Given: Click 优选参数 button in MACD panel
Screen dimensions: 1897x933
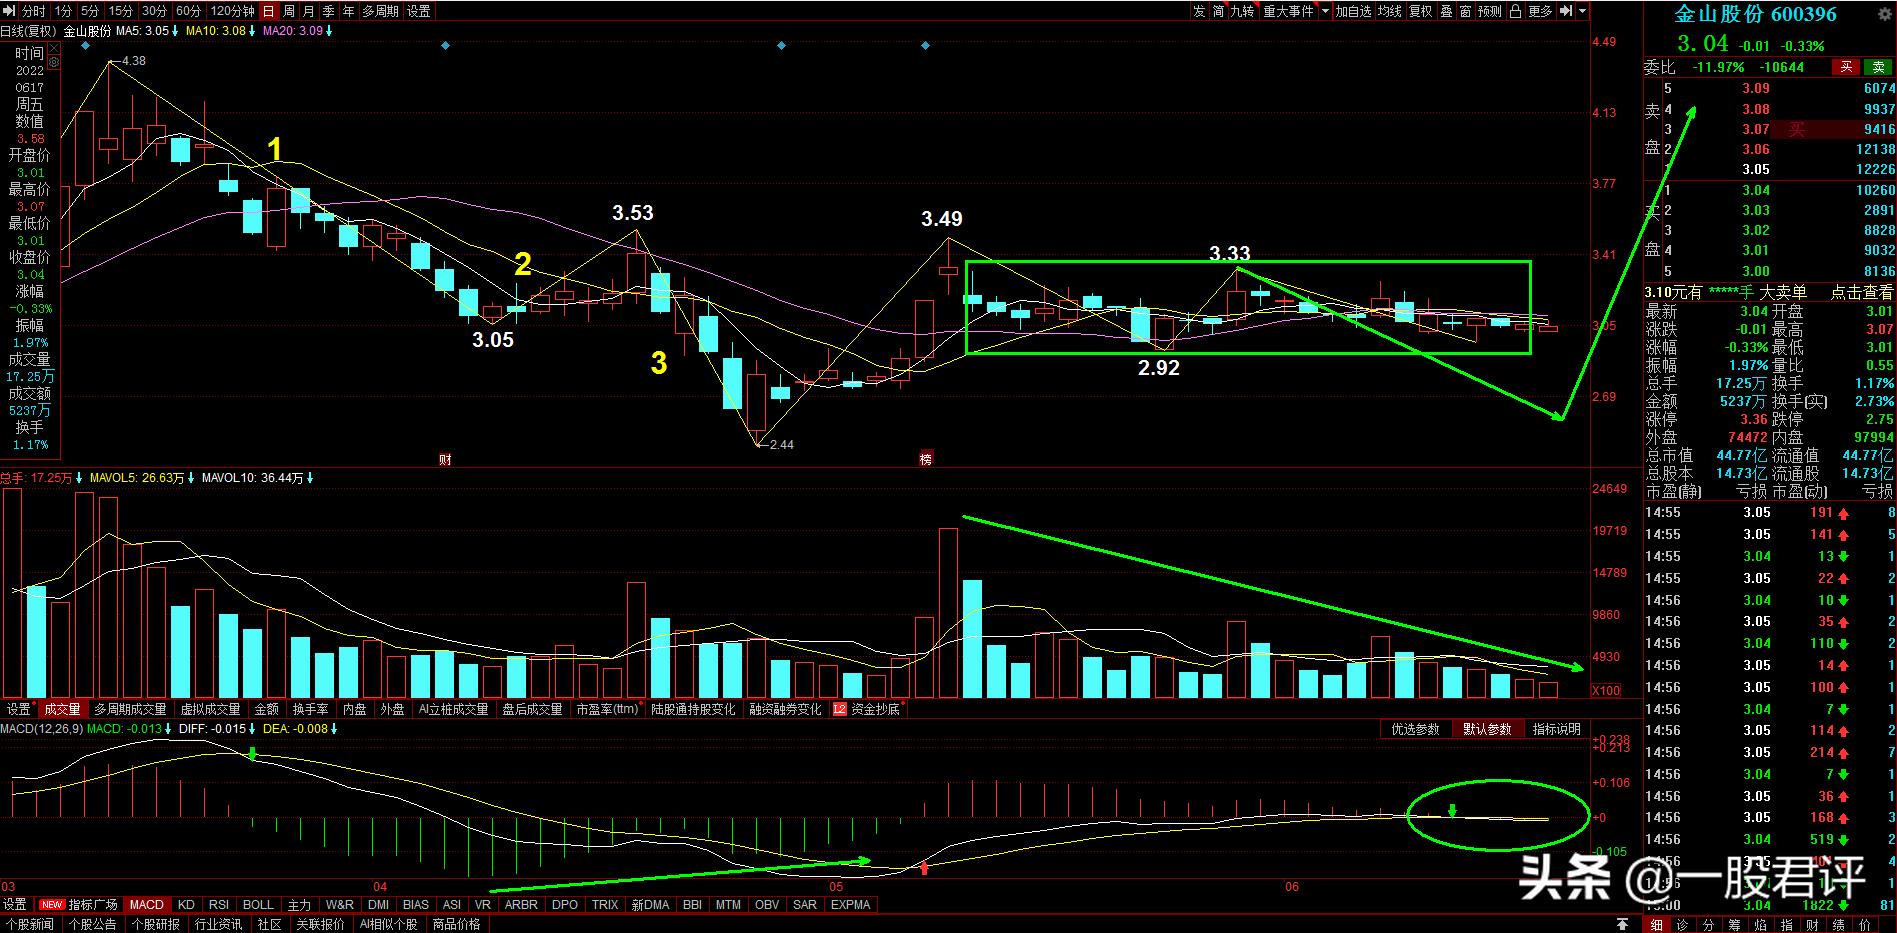Looking at the screenshot, I should pyautogui.click(x=1416, y=729).
